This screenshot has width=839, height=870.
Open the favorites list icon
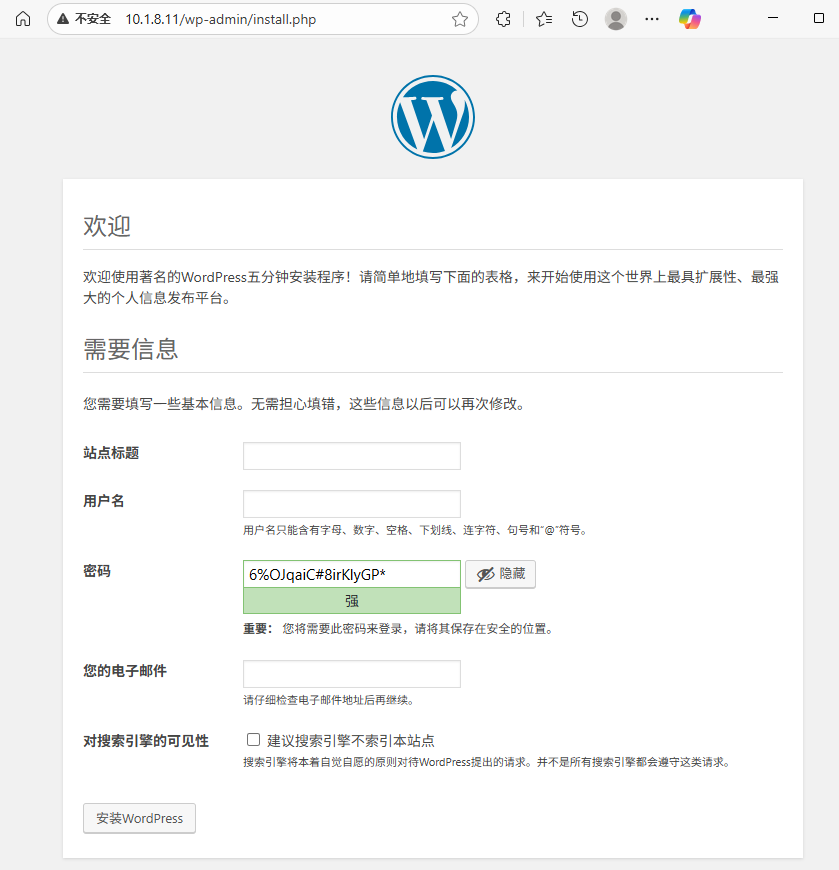click(x=544, y=19)
